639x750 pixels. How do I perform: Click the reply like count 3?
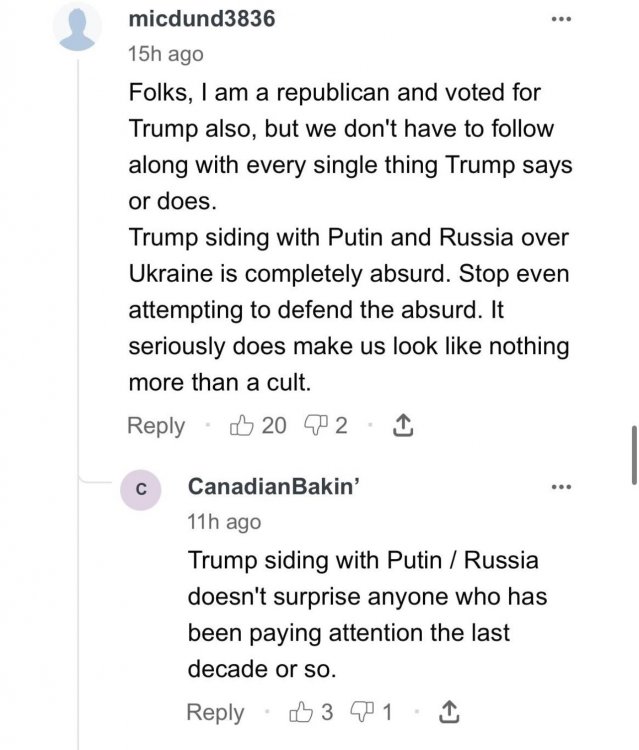tap(326, 712)
